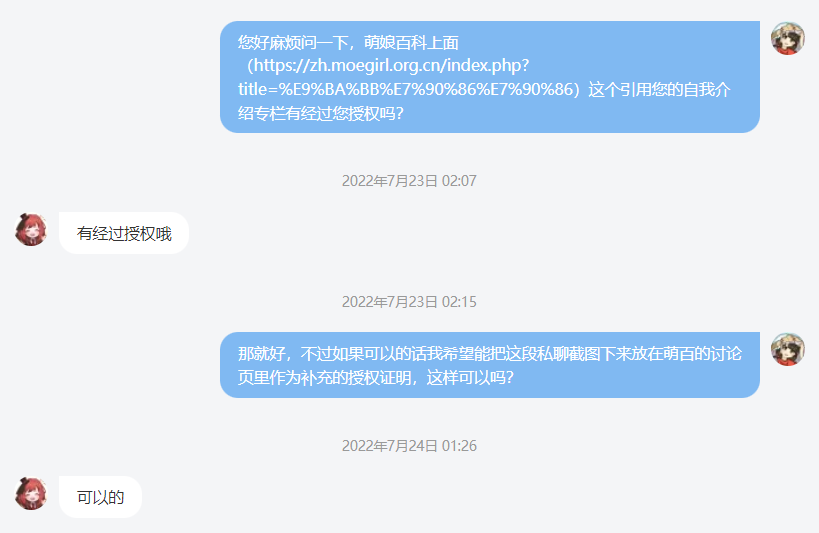
Task: Click the blue message starting with 那就好
Action: click(490, 365)
